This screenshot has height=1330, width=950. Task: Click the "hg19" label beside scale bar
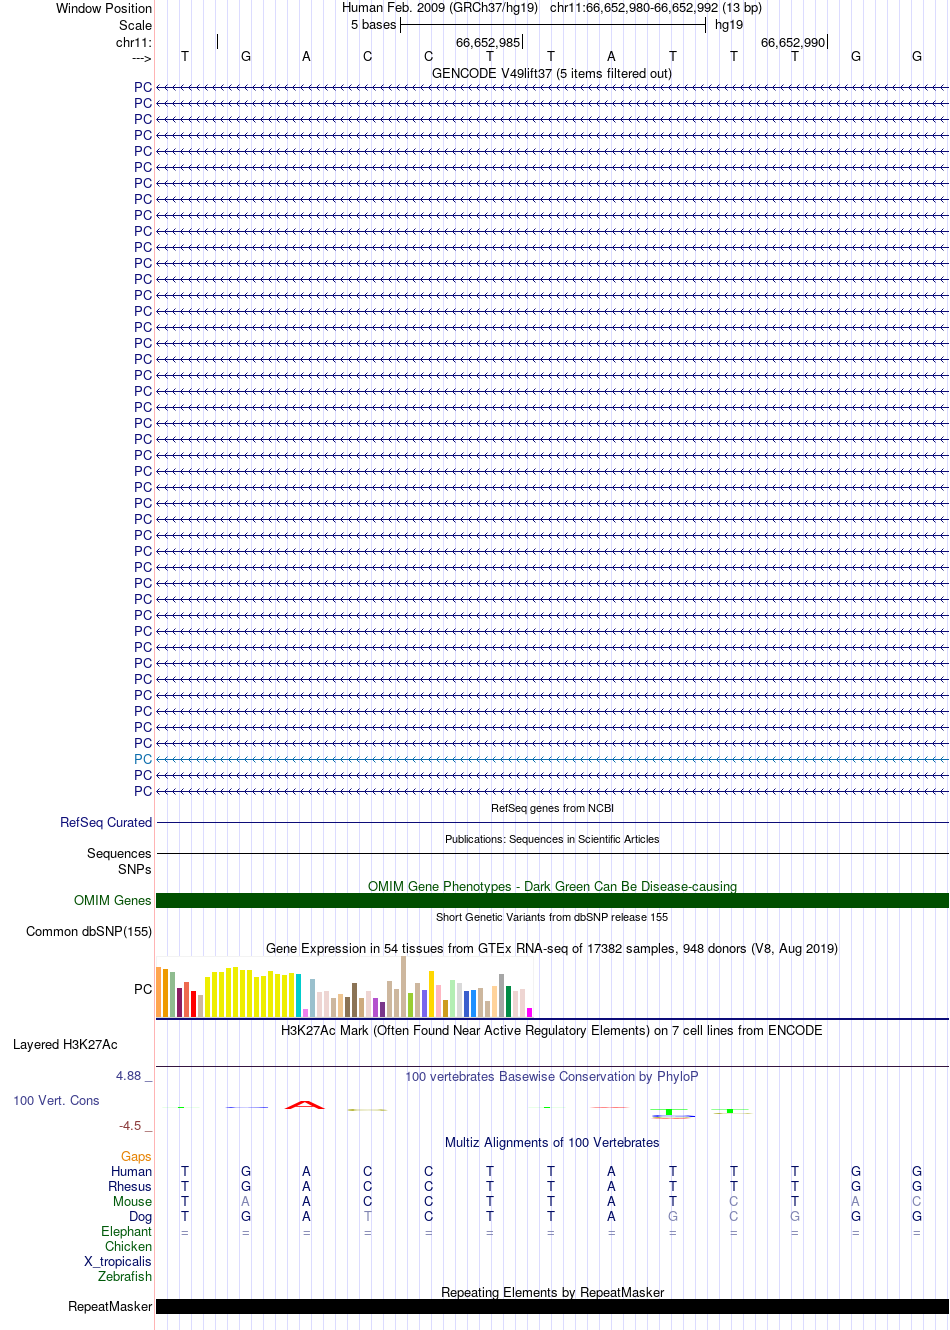tap(729, 24)
